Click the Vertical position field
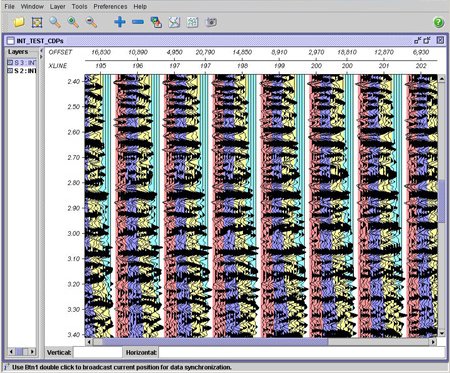 click(x=98, y=352)
